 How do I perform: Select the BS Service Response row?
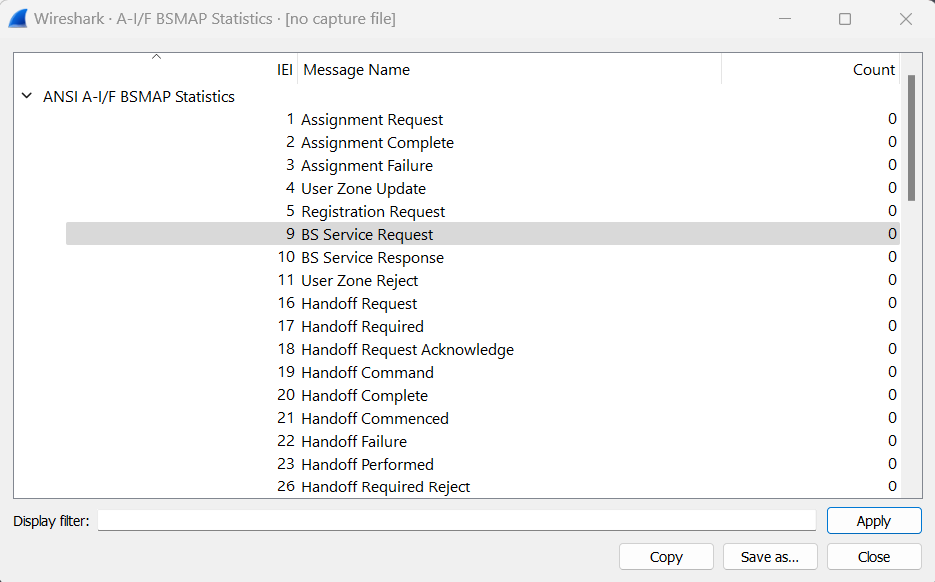click(372, 258)
